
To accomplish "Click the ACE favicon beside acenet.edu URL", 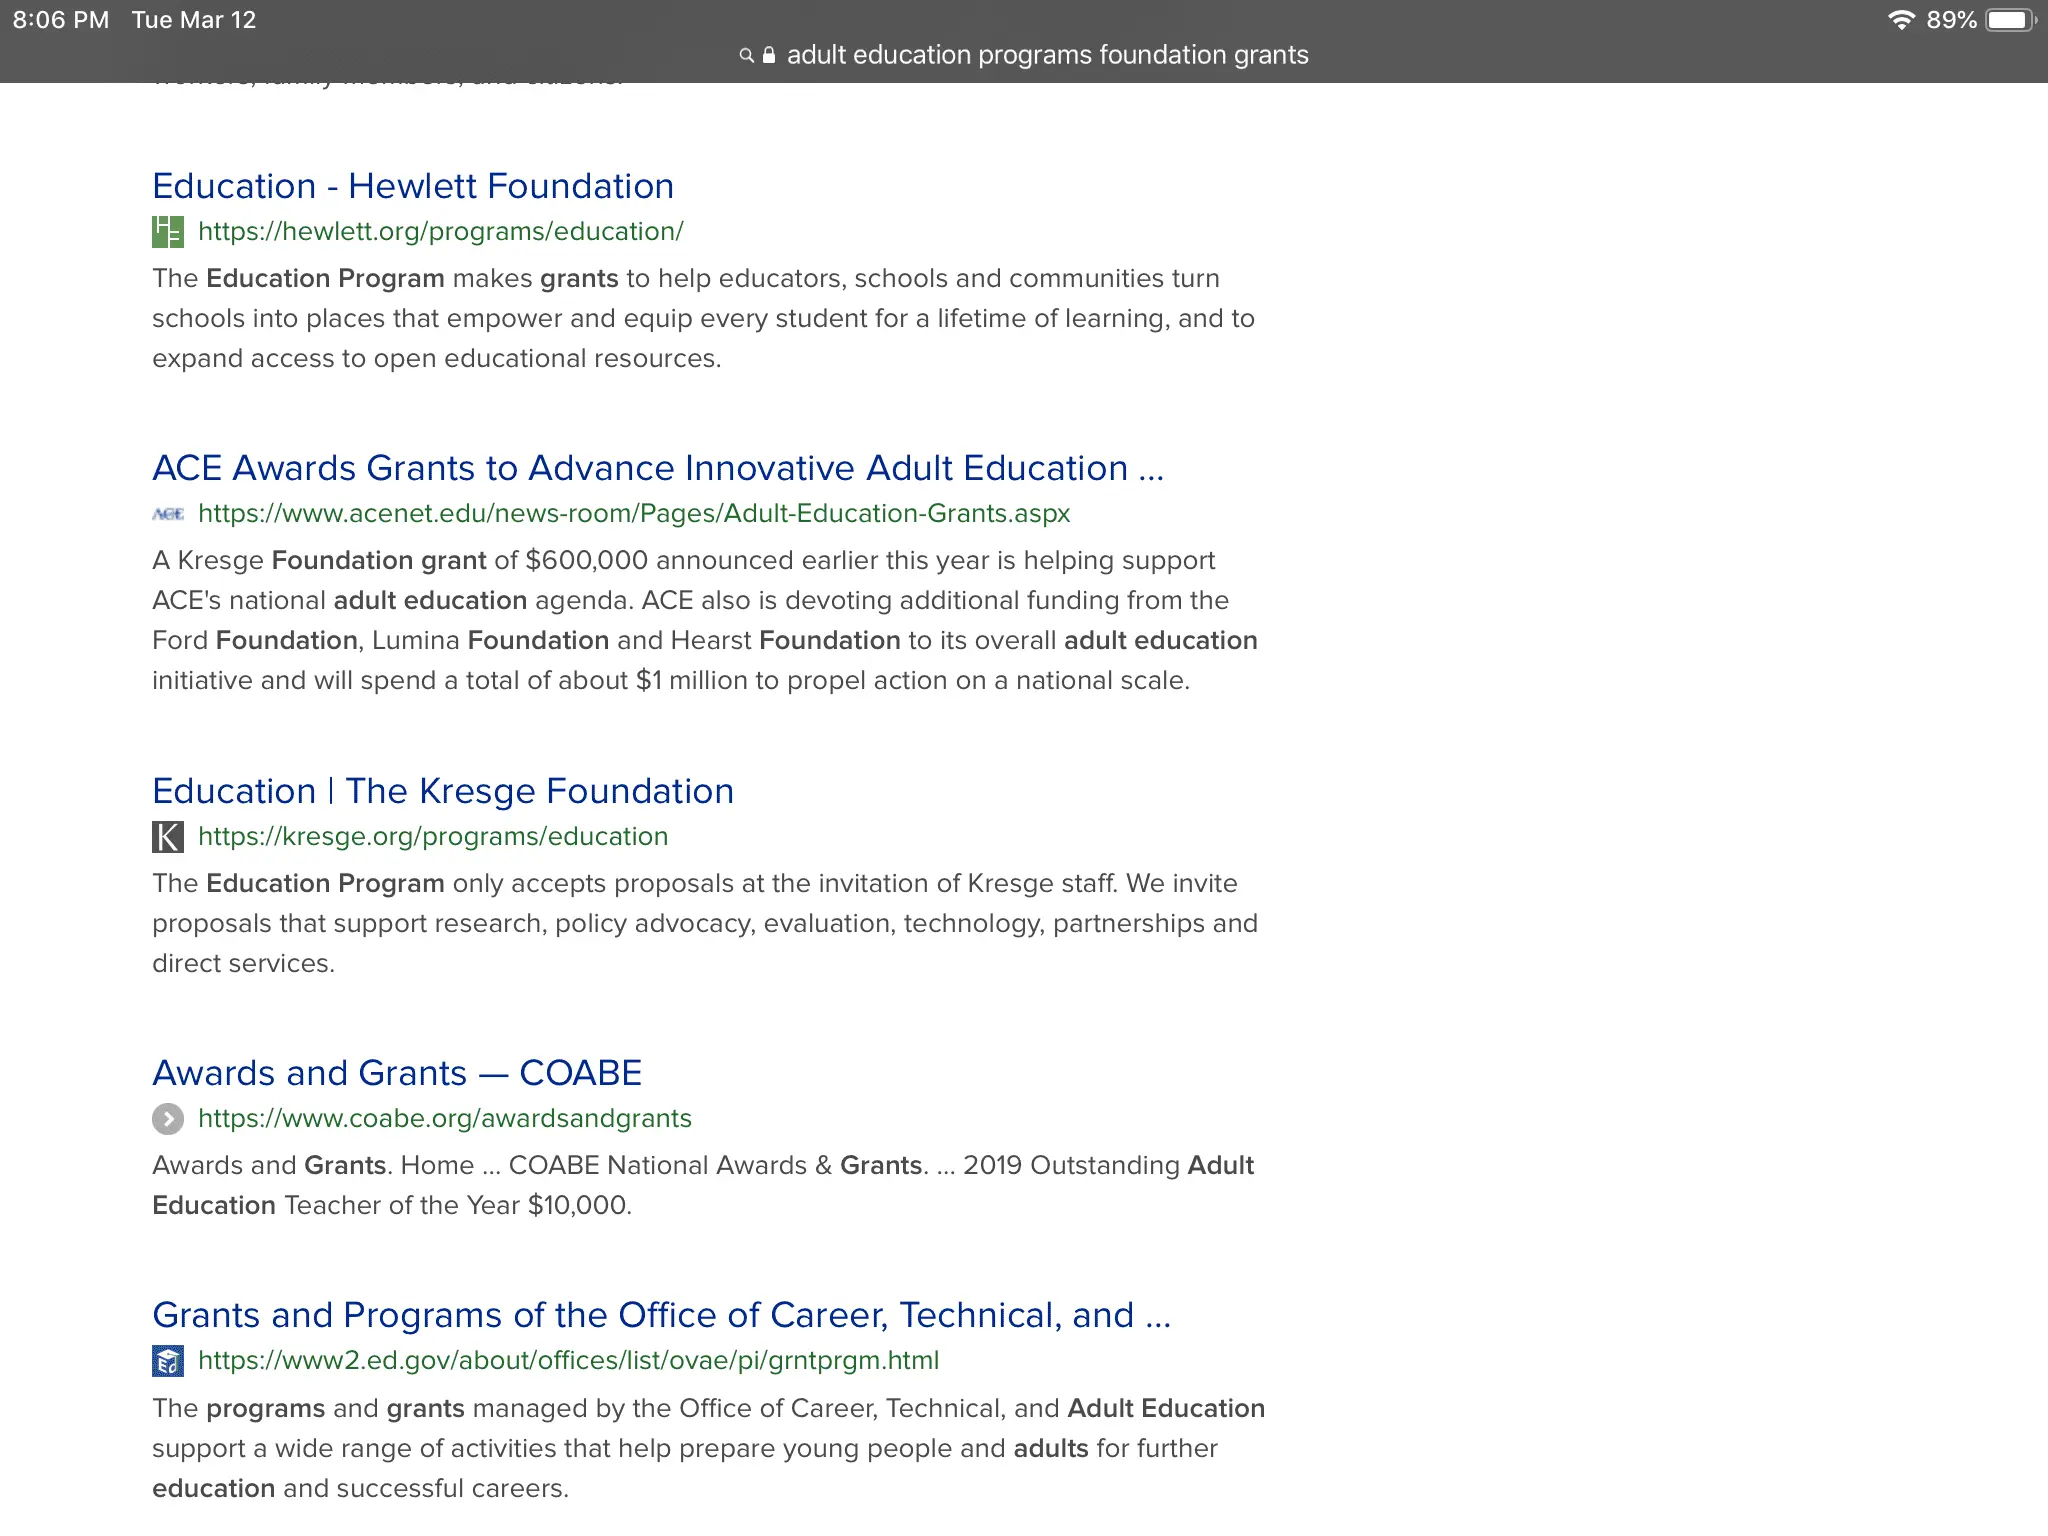I will pos(167,514).
